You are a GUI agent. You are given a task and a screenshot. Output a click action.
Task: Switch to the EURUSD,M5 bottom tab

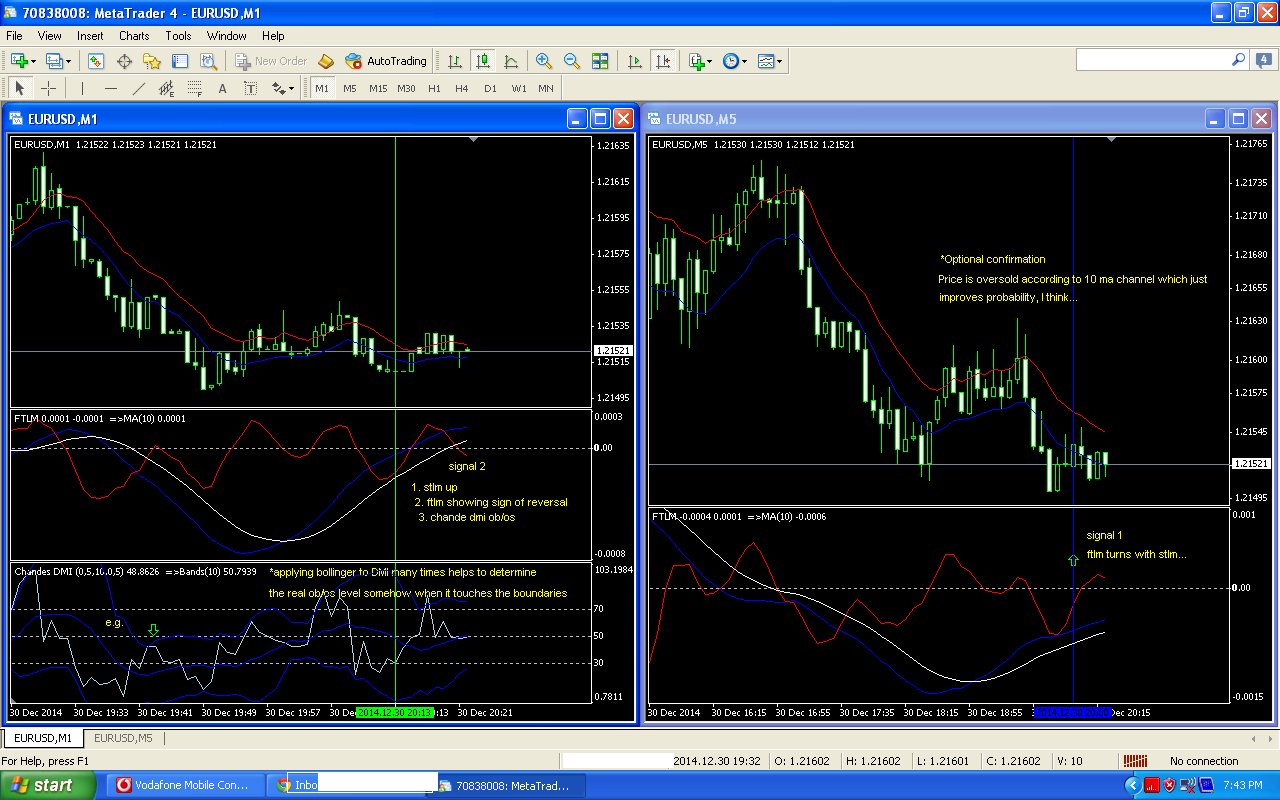tap(123, 738)
